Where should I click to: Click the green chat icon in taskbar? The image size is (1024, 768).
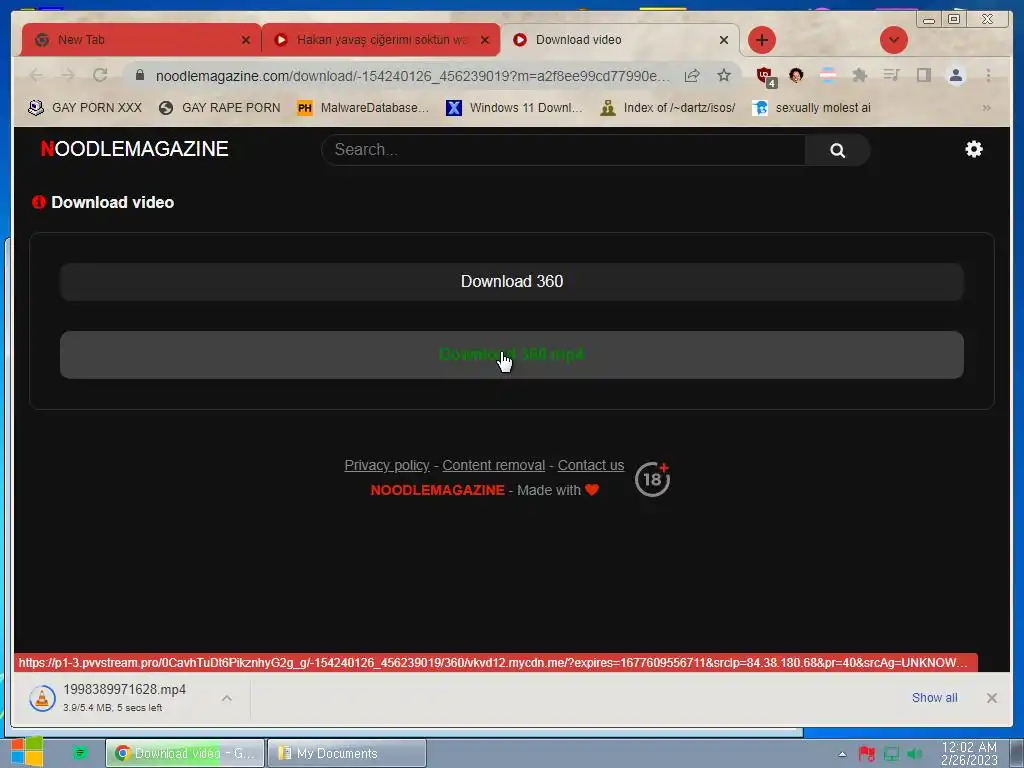pyautogui.click(x=80, y=753)
